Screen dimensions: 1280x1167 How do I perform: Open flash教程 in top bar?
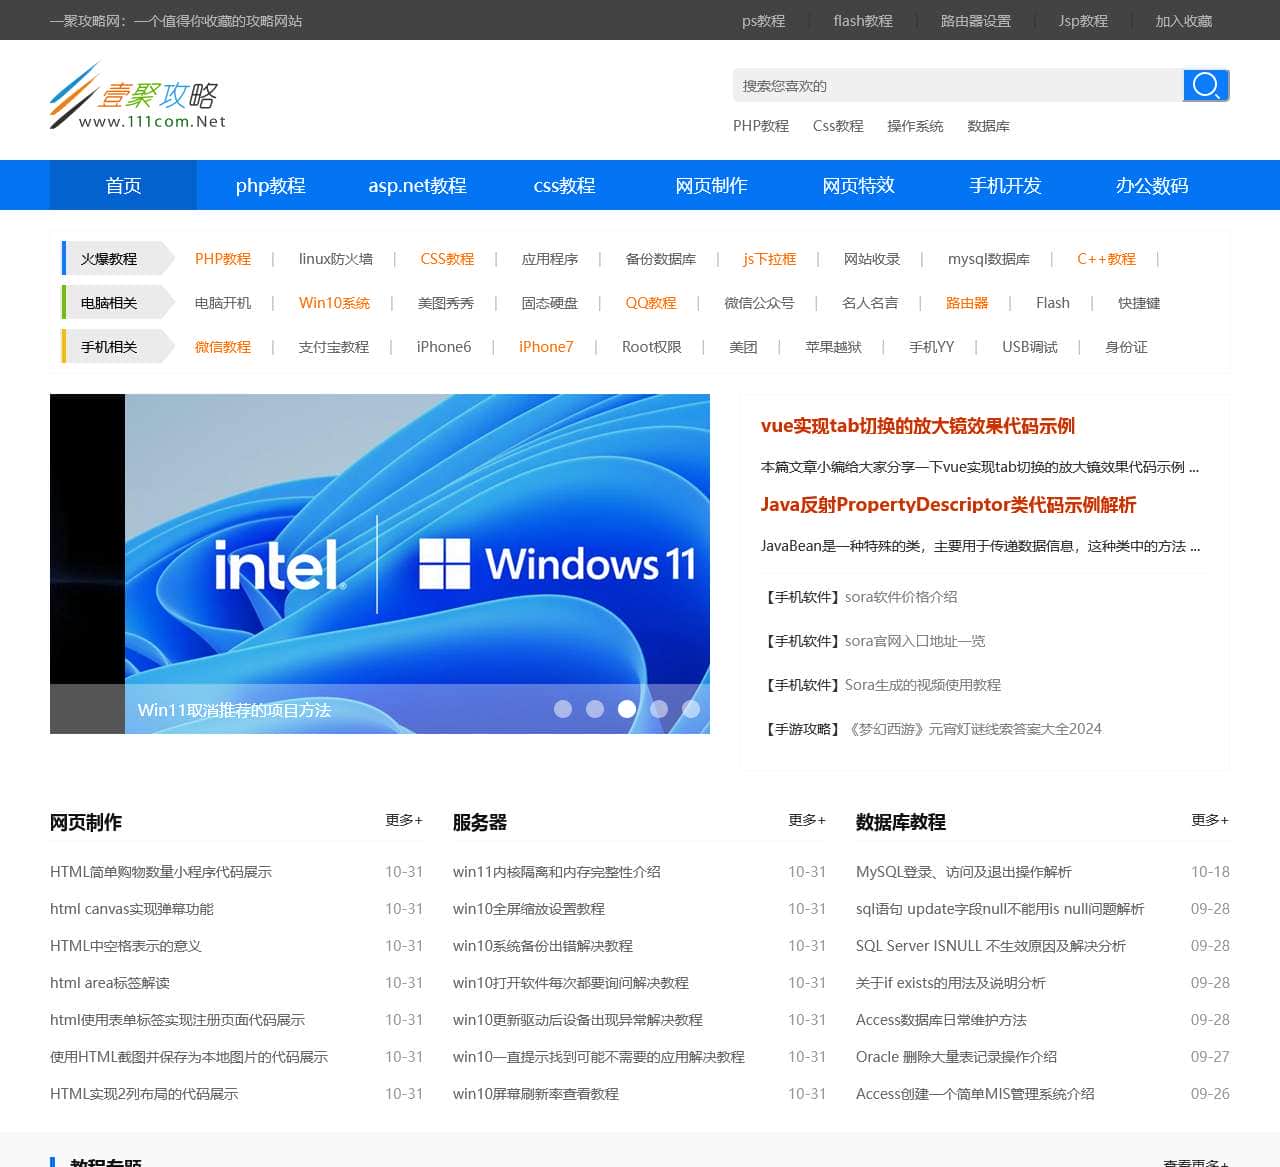point(862,20)
